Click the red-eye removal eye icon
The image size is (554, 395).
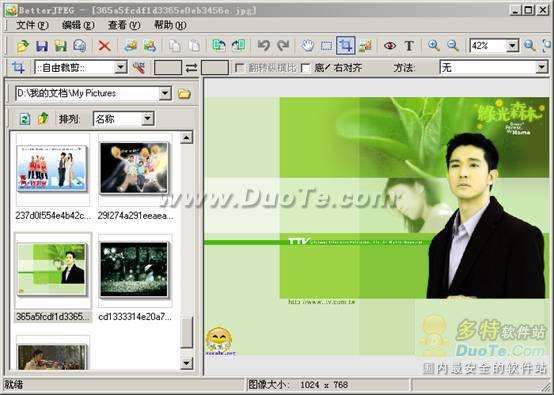(390, 46)
